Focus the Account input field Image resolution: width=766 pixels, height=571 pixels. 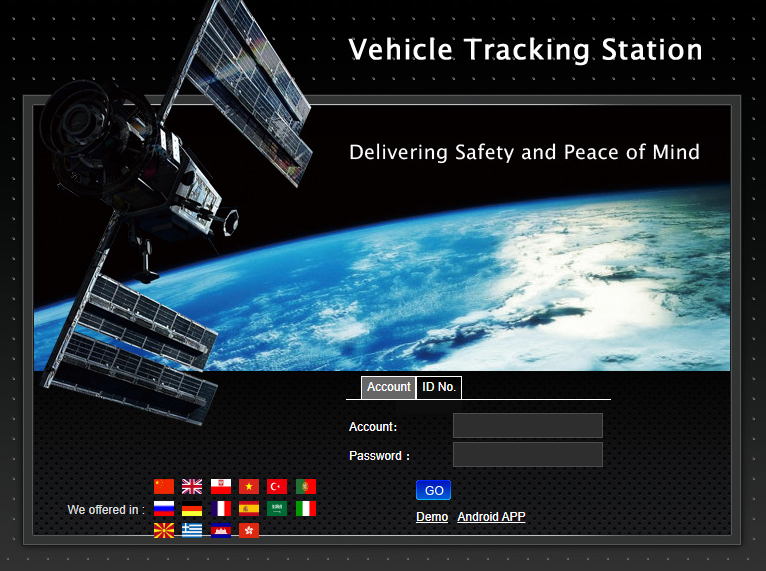click(528, 425)
